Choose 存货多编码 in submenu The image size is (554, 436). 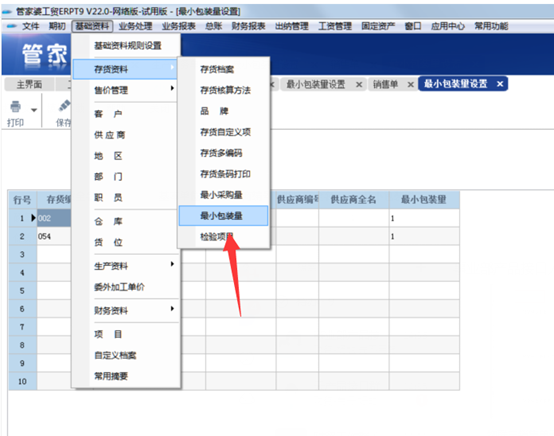(x=223, y=153)
